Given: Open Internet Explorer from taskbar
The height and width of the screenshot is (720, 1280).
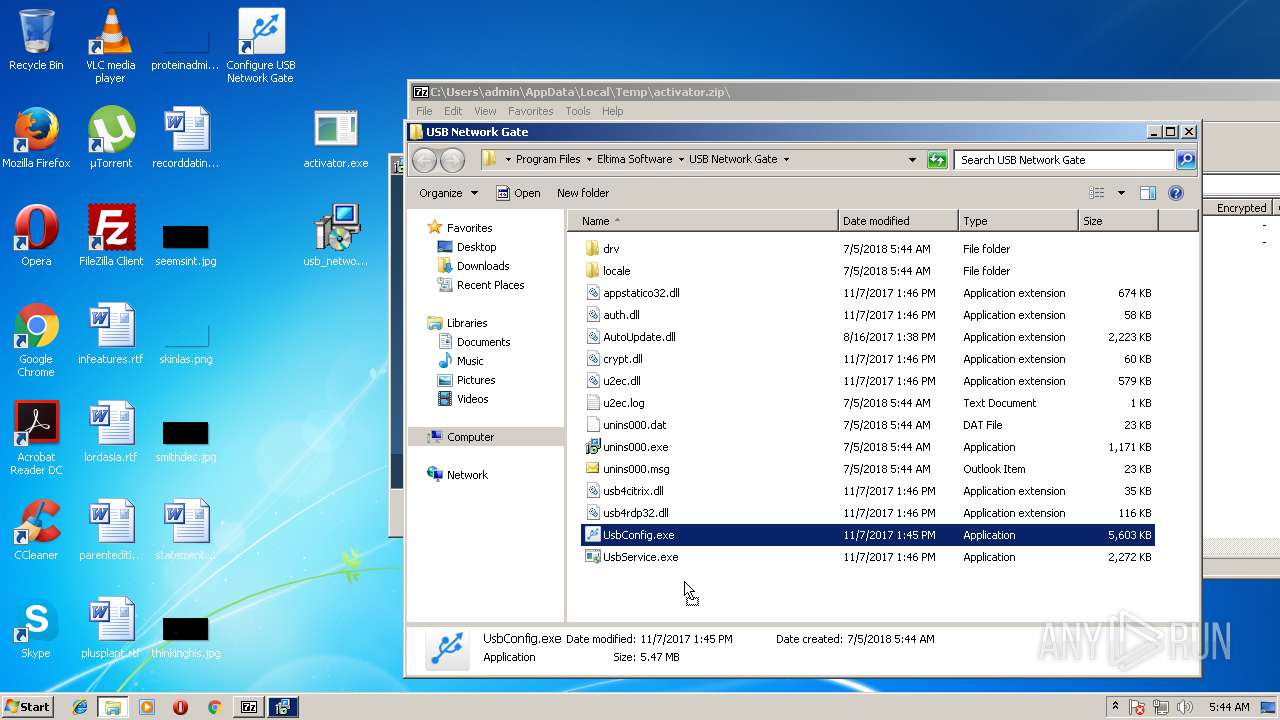Looking at the screenshot, I should (x=80, y=707).
